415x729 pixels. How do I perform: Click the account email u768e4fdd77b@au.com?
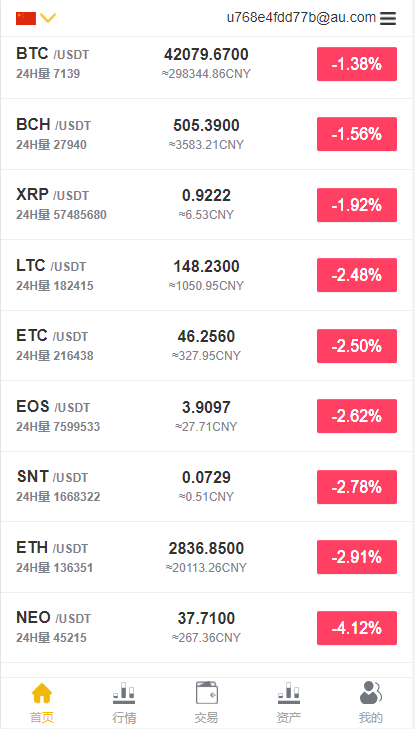click(x=301, y=18)
